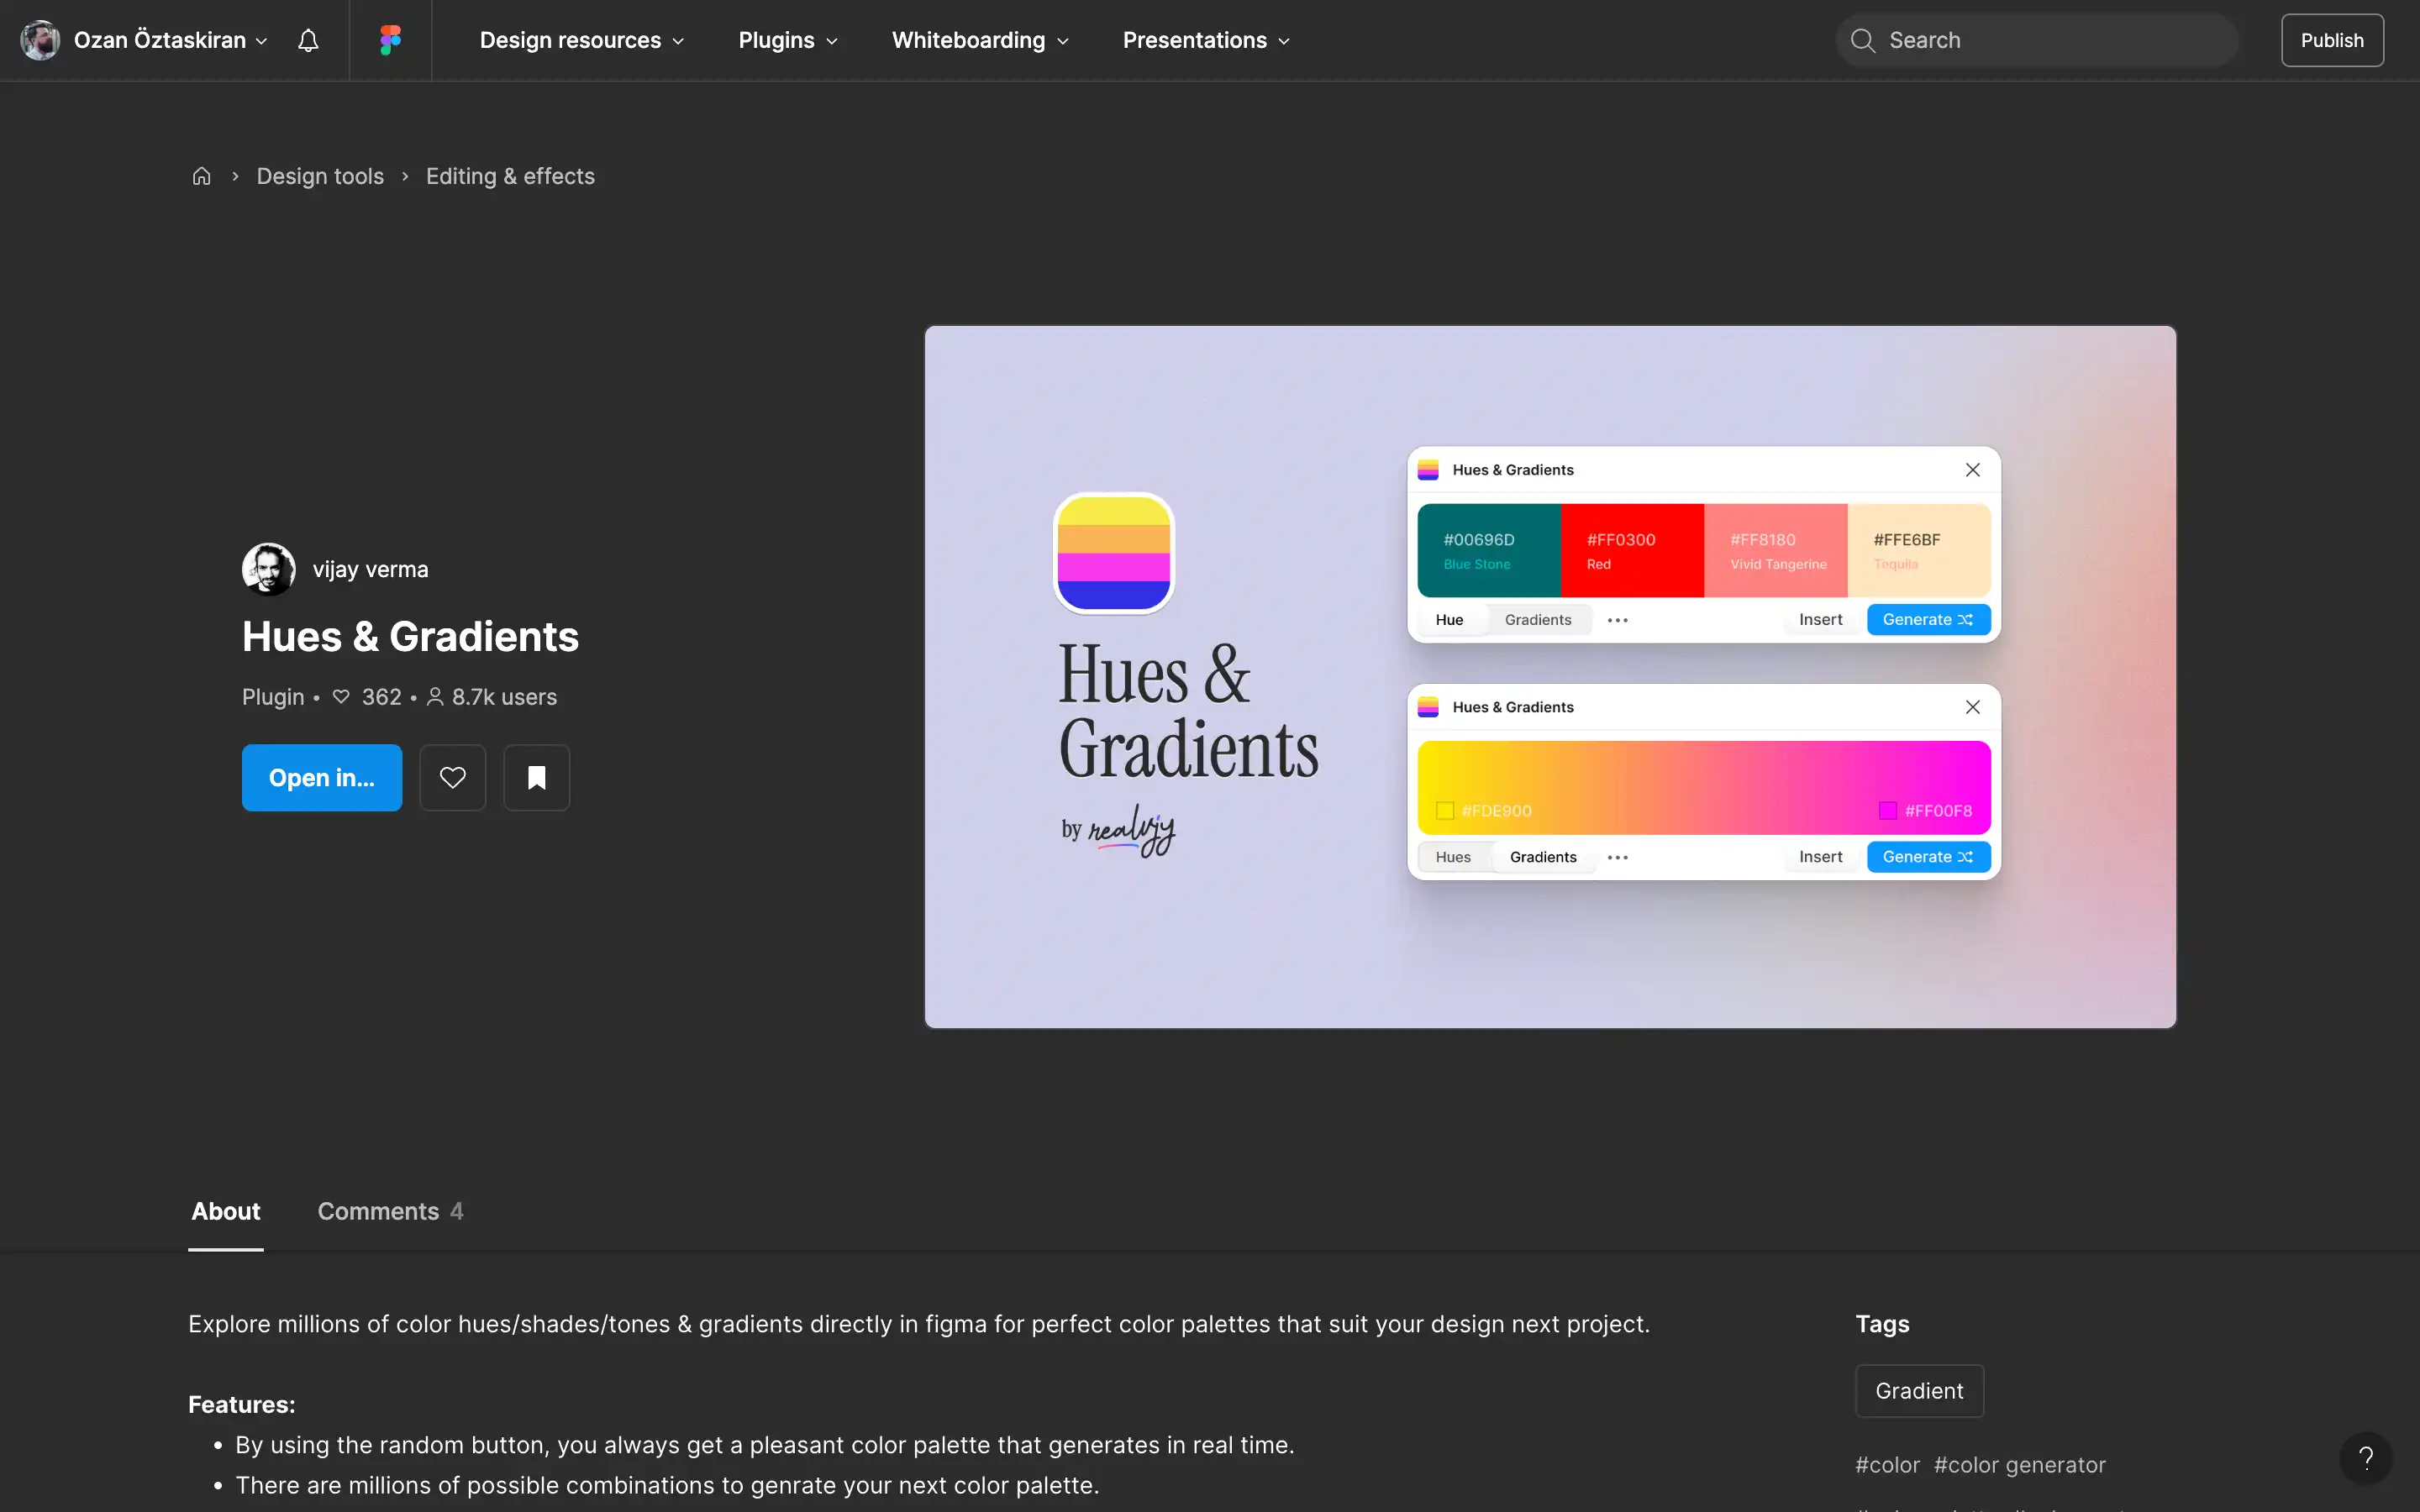This screenshot has width=2420, height=1512.
Task: Open the Plugins dropdown menu
Action: pyautogui.click(x=788, y=40)
